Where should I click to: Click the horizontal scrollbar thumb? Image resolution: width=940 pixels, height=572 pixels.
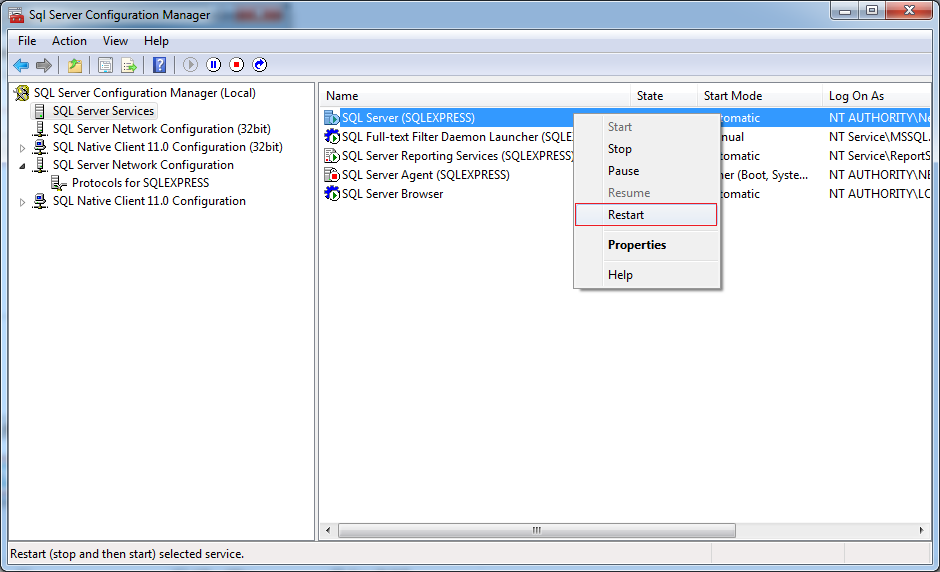(537, 530)
